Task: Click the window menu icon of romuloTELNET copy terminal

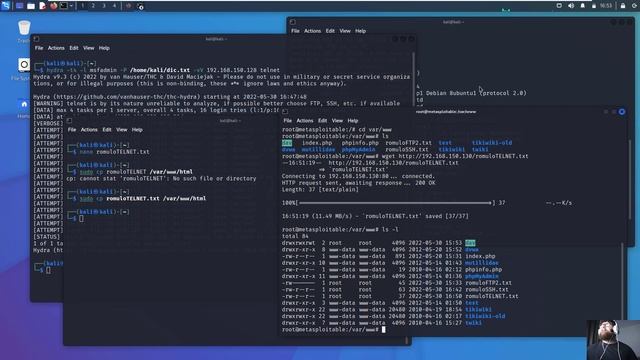Action: pos(69,121)
